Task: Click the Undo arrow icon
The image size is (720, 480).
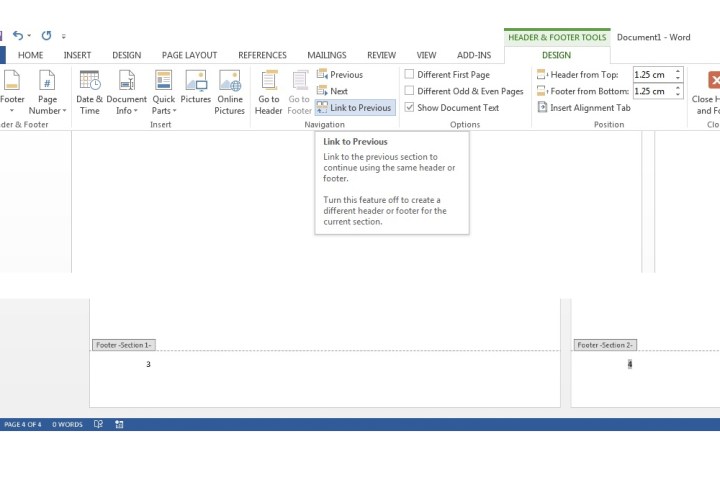Action: (18, 35)
